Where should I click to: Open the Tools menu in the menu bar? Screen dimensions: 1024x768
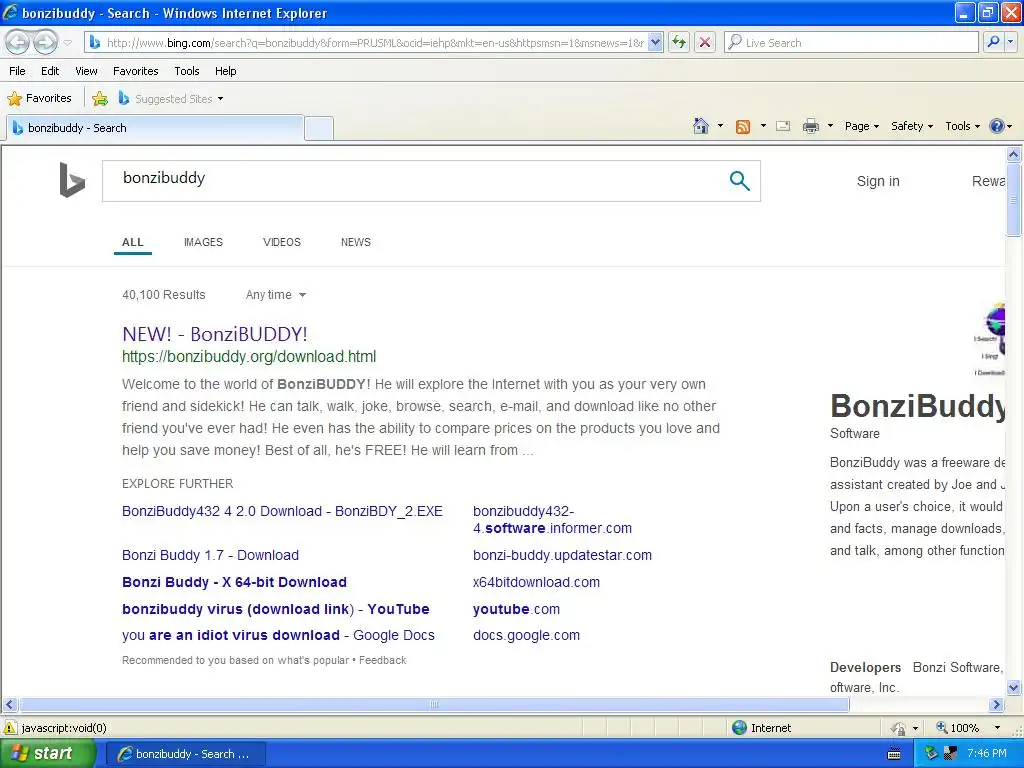pos(187,71)
